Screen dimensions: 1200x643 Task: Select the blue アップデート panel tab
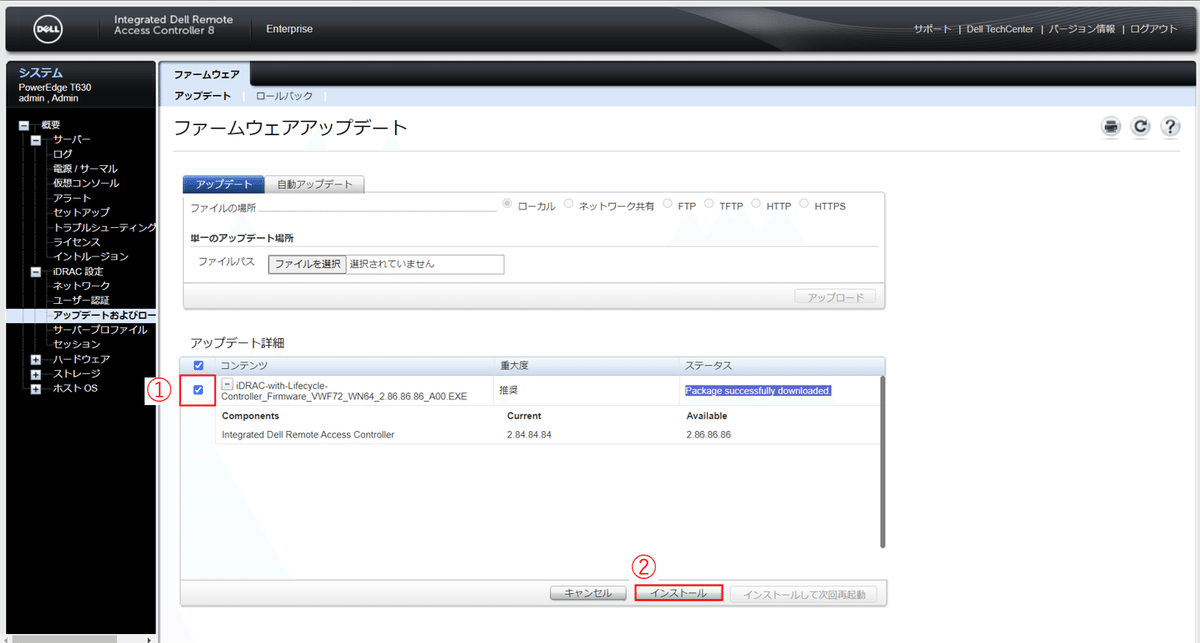tap(224, 184)
